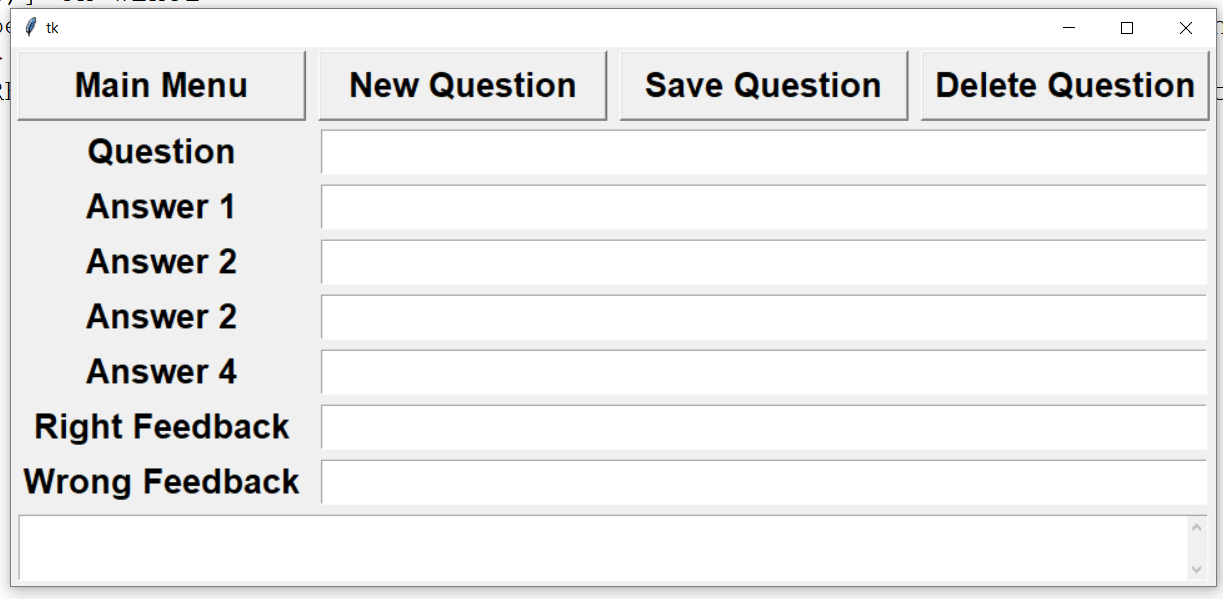Click the "Wrong Feedback" label text
Viewport: 1223px width, 599px height.
[161, 482]
